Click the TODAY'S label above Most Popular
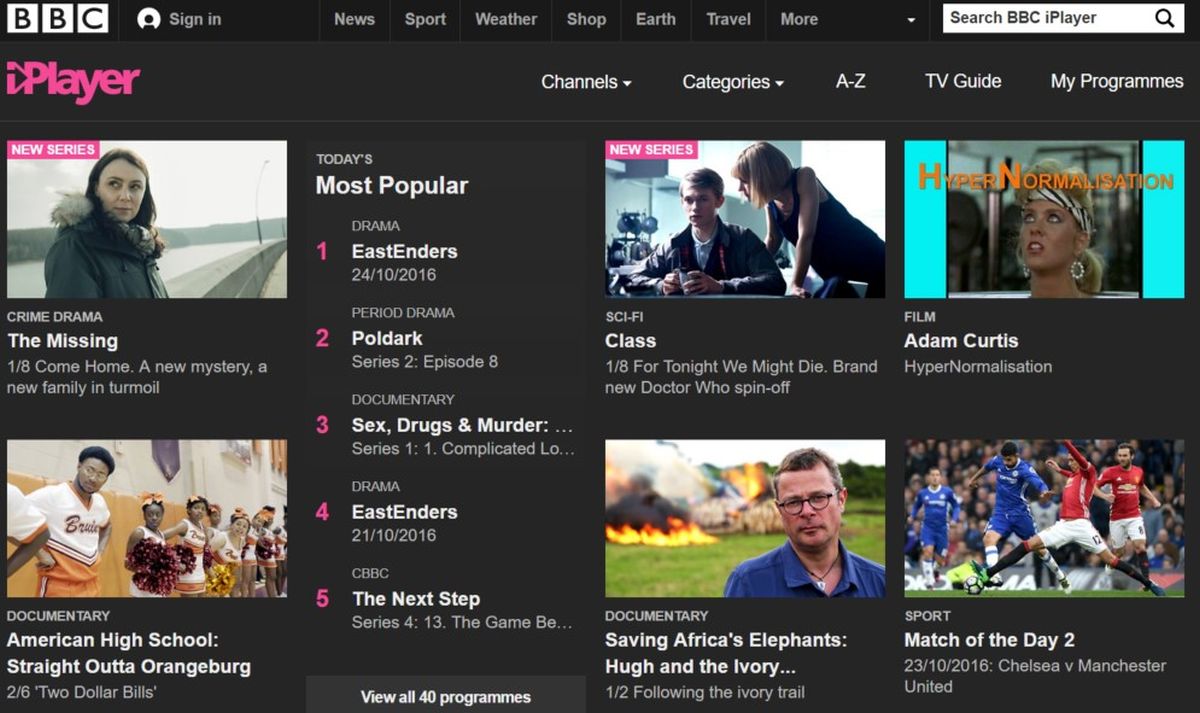The width and height of the screenshot is (1200, 713). pos(344,159)
